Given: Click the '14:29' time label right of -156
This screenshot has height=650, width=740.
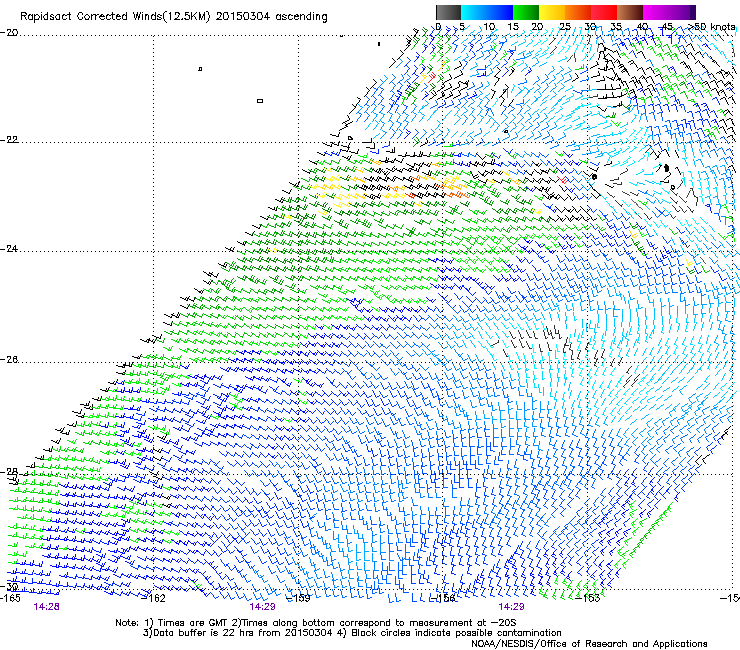Looking at the screenshot, I should pyautogui.click(x=511, y=607).
